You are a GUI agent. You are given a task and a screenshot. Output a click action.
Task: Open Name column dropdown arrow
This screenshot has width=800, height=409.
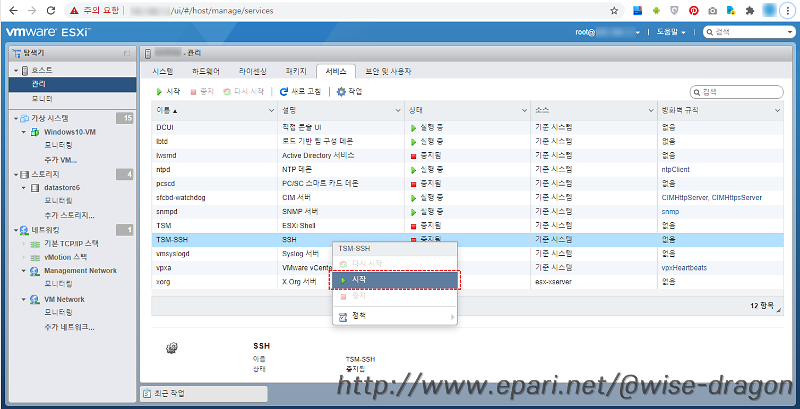(x=271, y=110)
